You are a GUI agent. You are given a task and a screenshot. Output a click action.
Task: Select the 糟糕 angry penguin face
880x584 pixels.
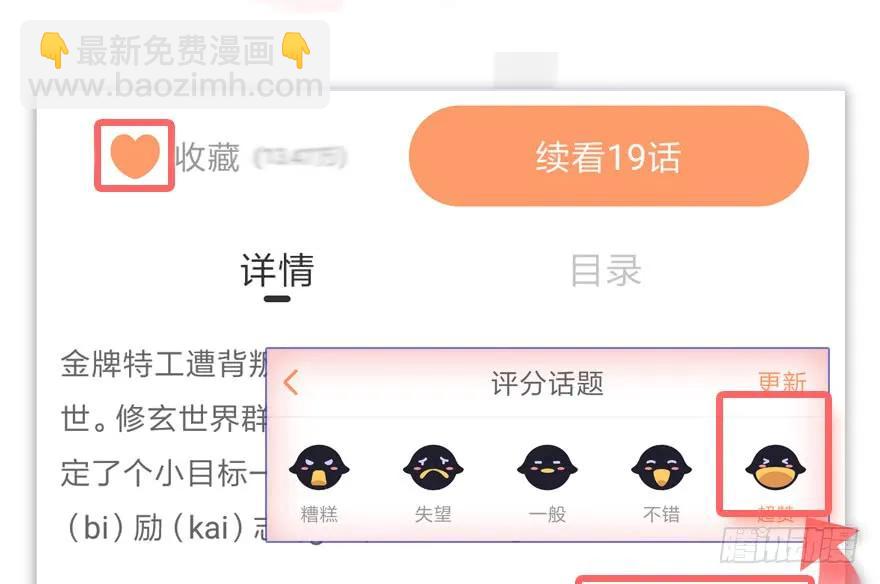(x=319, y=467)
